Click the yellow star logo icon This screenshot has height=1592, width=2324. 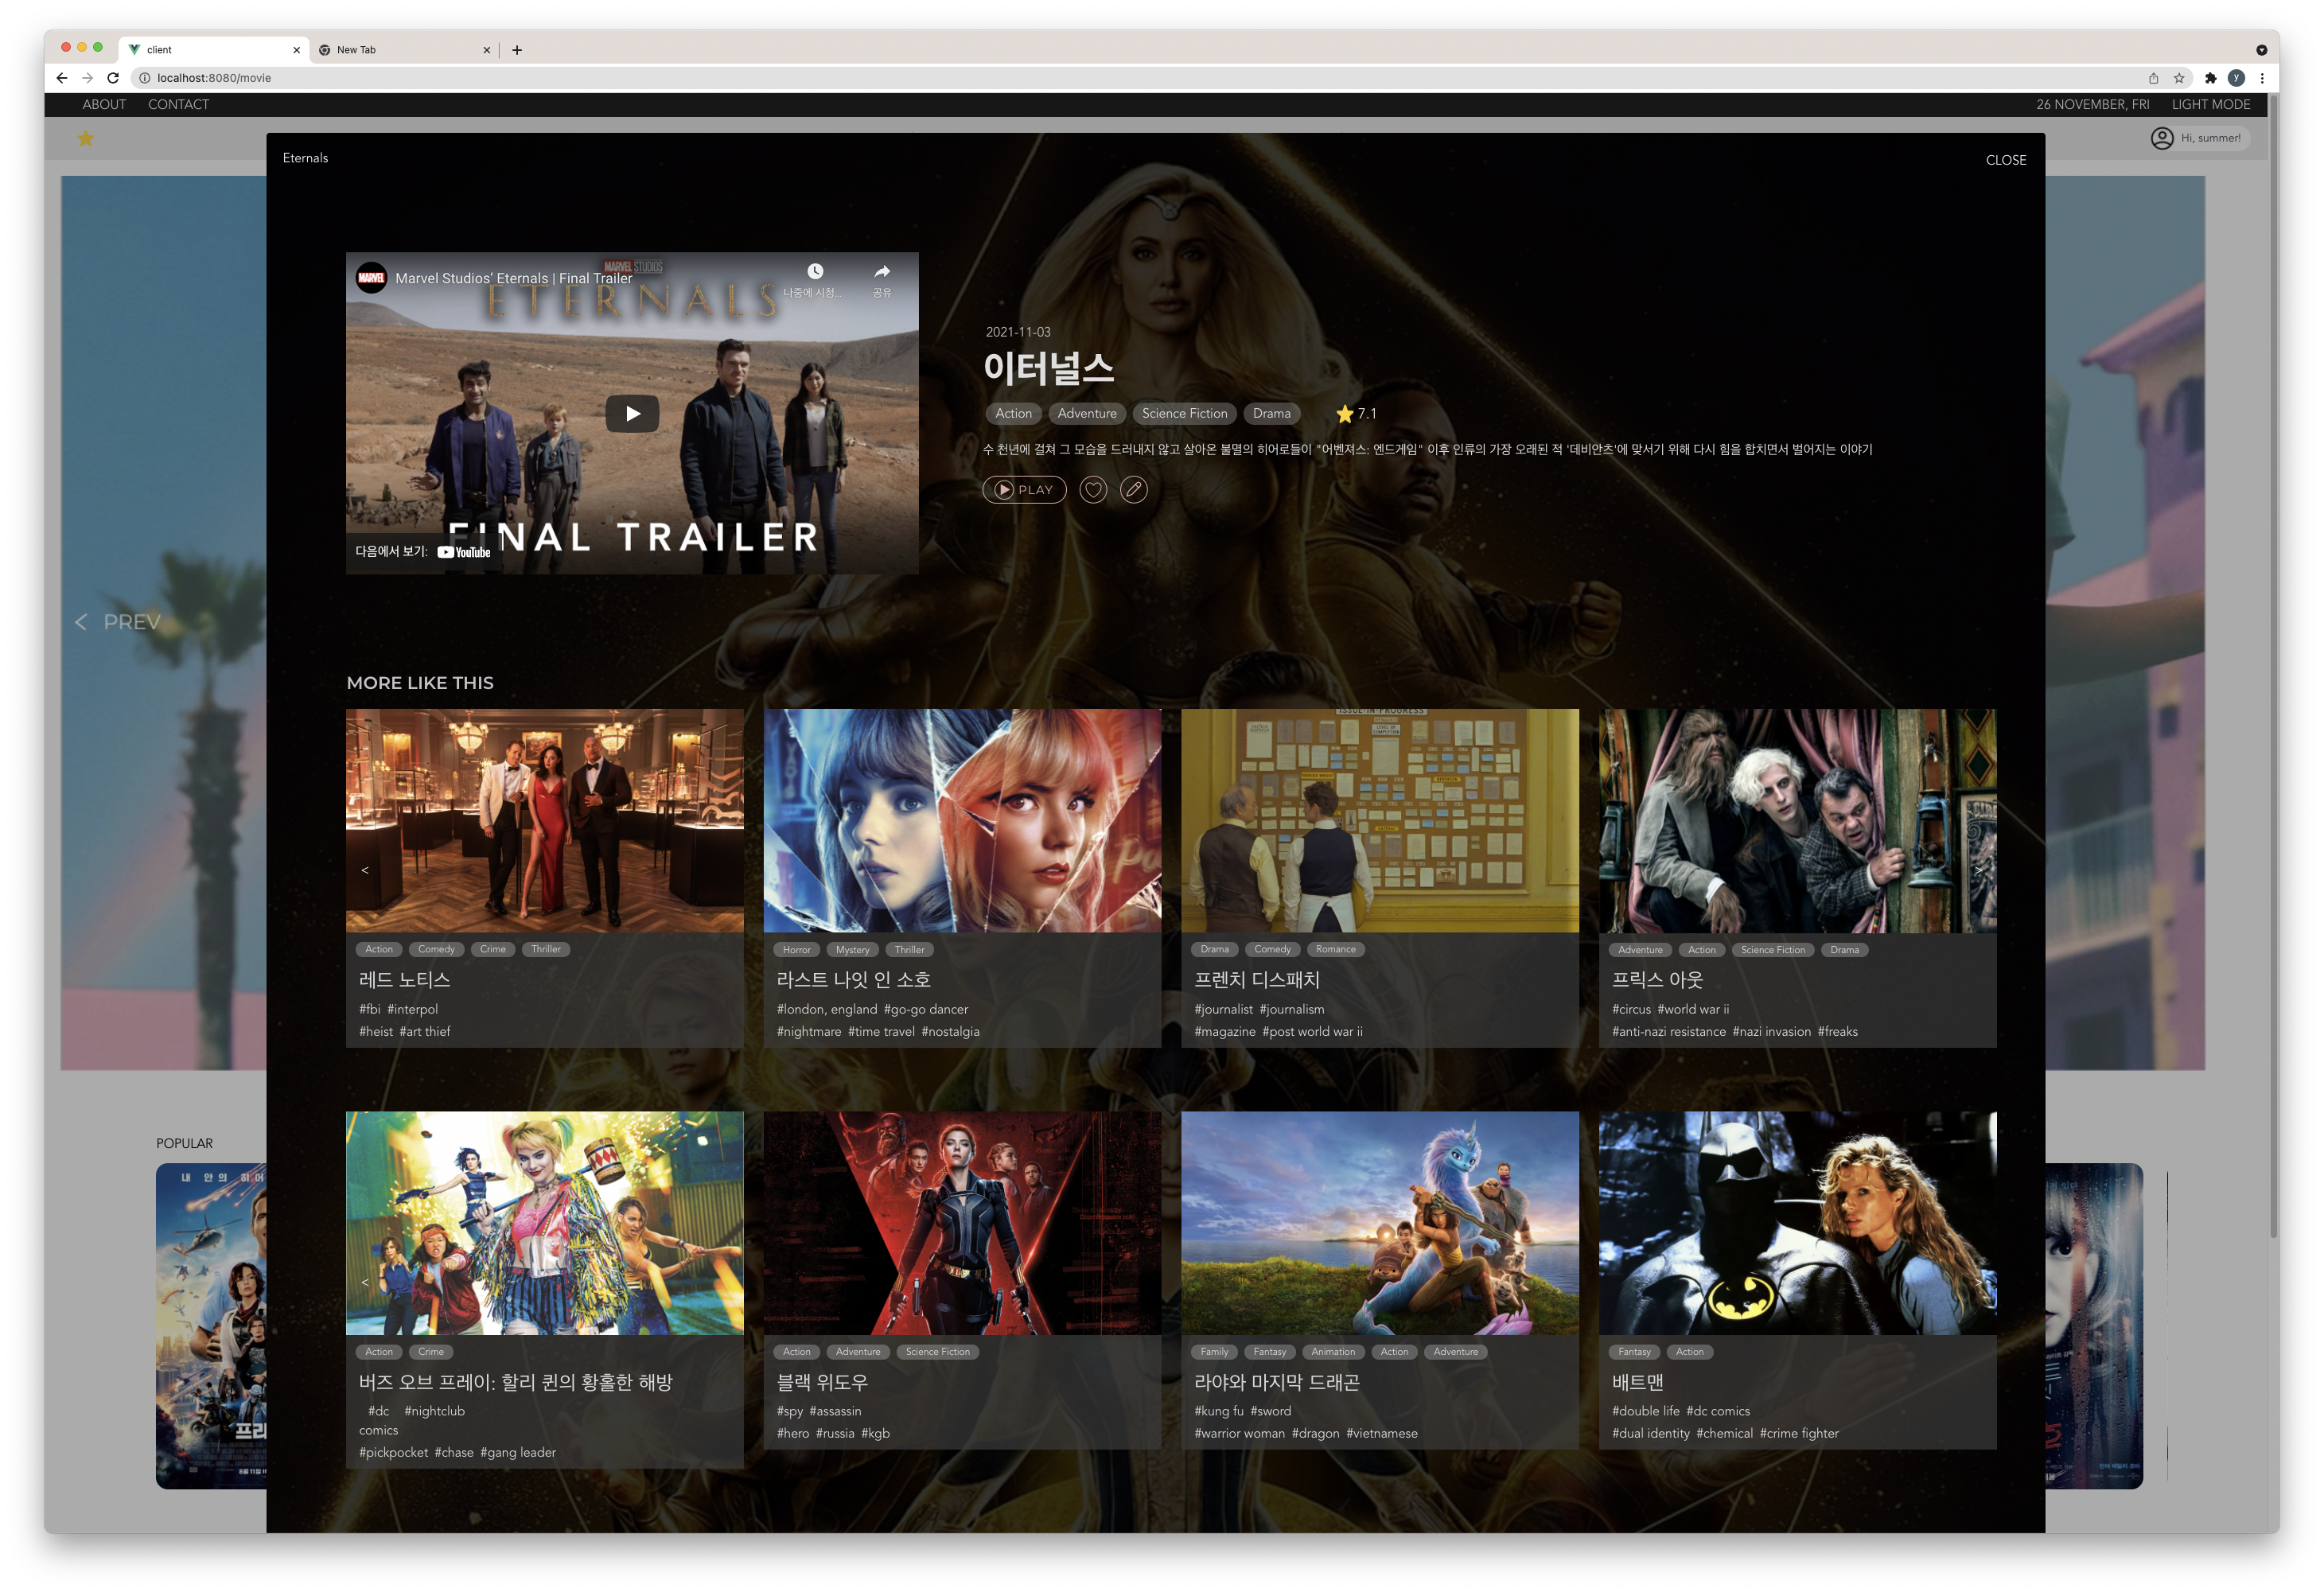coord(86,139)
